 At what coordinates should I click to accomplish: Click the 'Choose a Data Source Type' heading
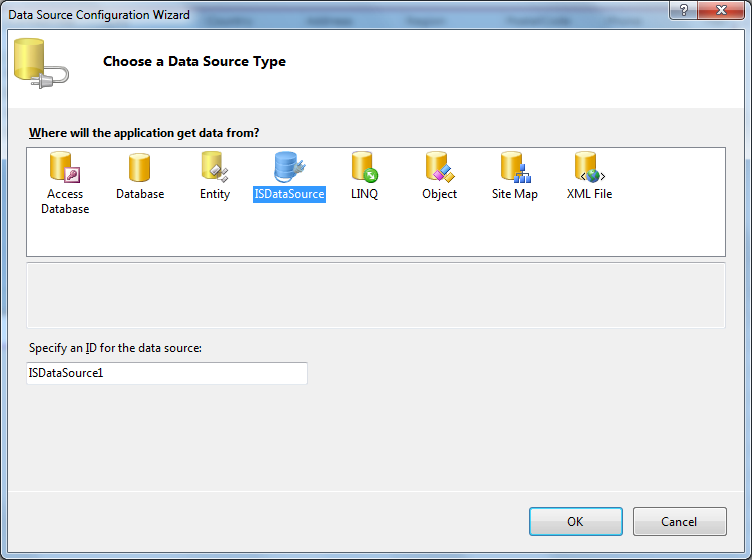point(194,62)
